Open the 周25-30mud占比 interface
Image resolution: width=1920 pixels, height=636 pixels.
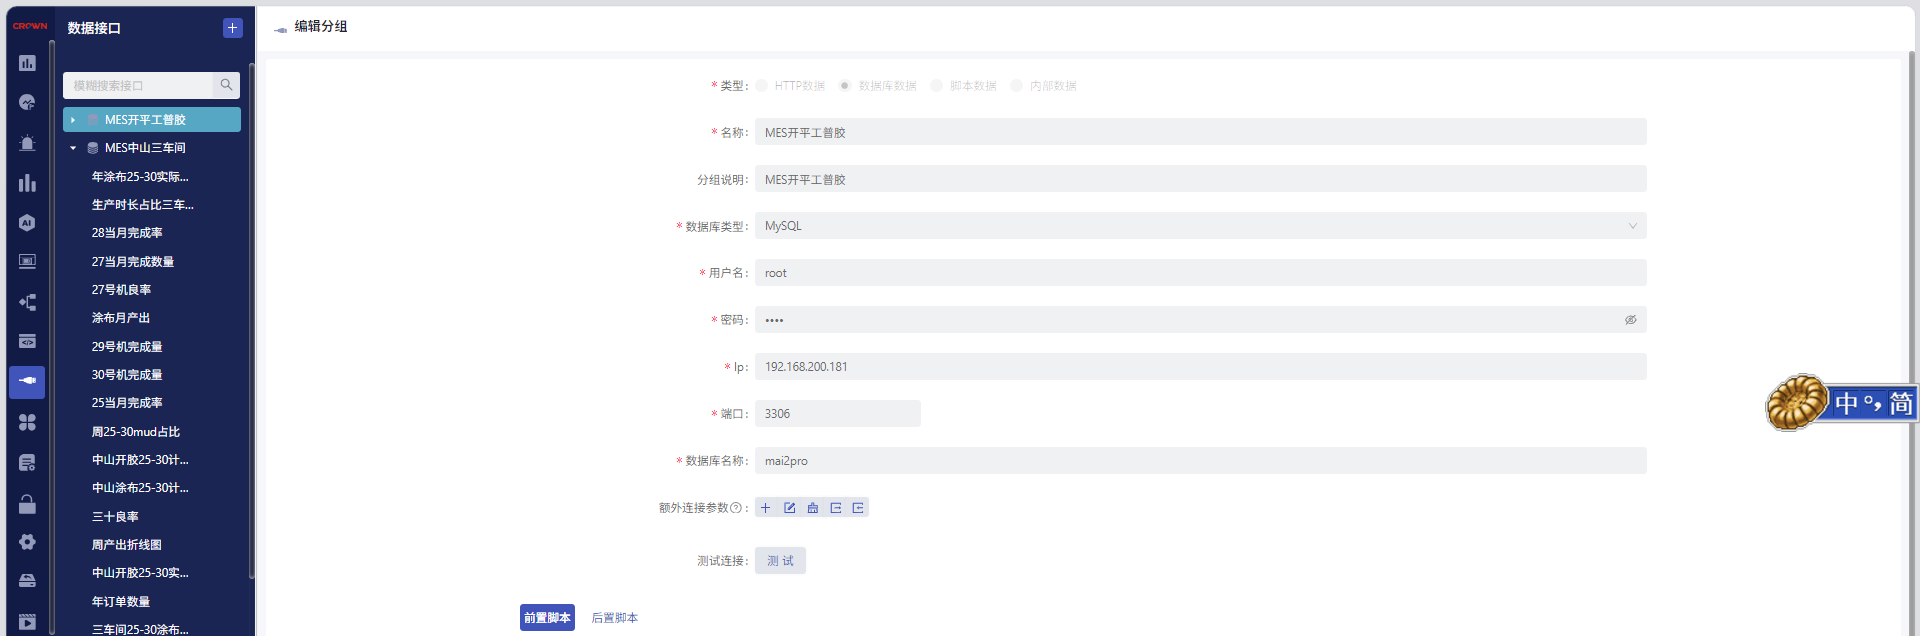[x=136, y=432]
